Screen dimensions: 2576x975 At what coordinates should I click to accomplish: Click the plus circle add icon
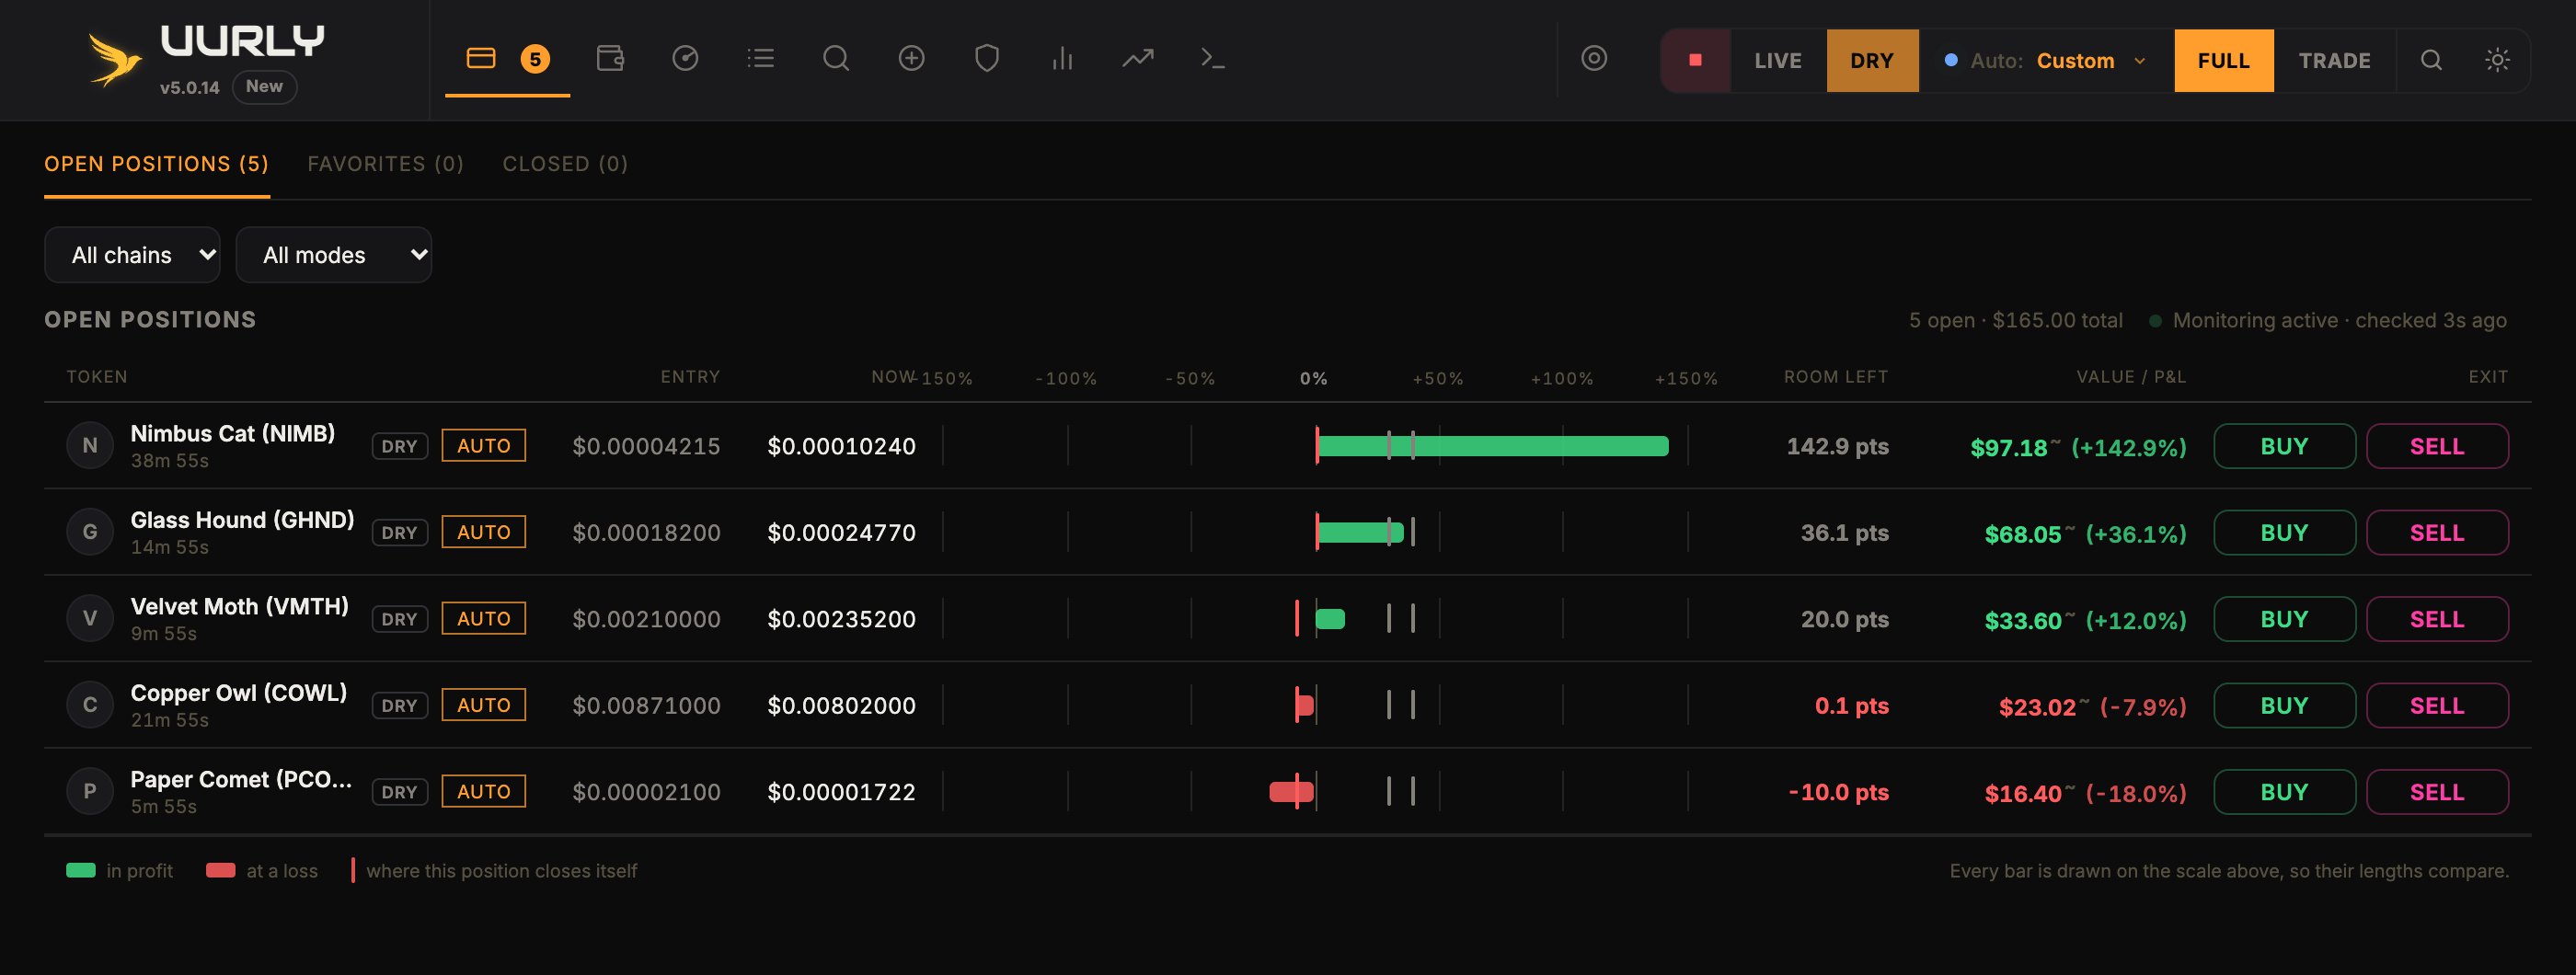(911, 59)
